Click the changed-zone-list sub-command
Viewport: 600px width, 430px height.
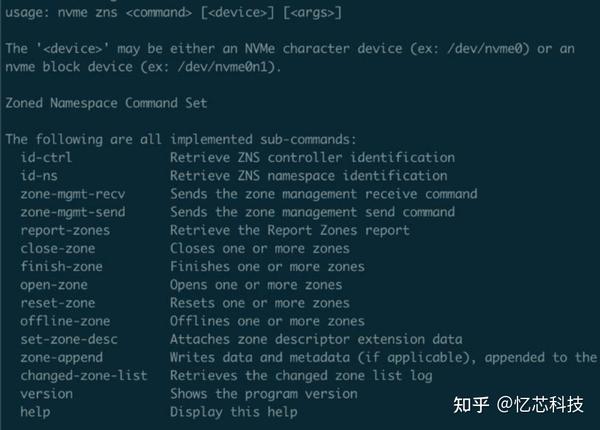point(83,375)
